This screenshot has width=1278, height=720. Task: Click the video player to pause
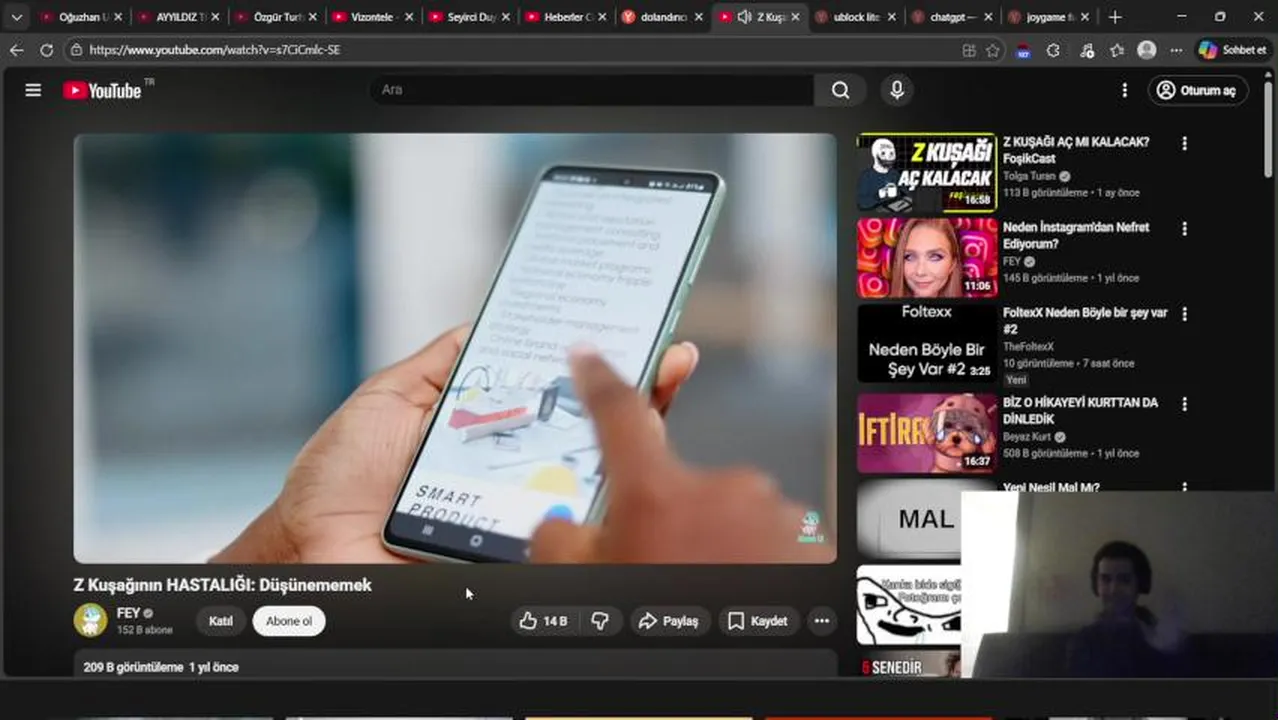click(x=455, y=348)
